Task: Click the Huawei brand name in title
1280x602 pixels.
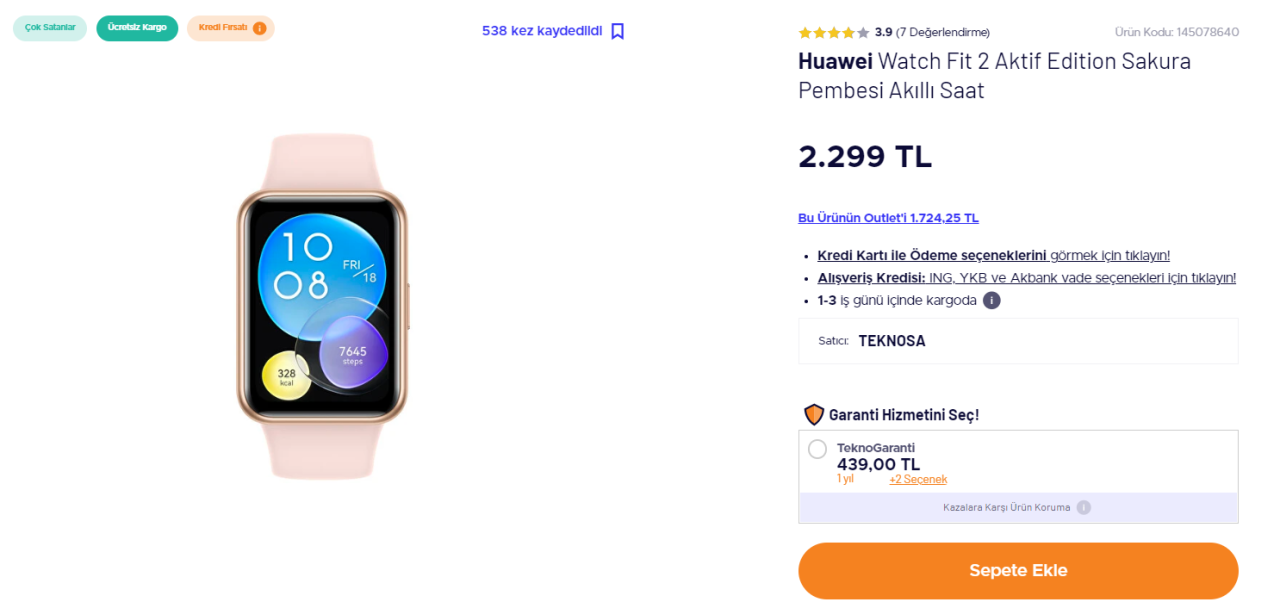Action: point(835,61)
